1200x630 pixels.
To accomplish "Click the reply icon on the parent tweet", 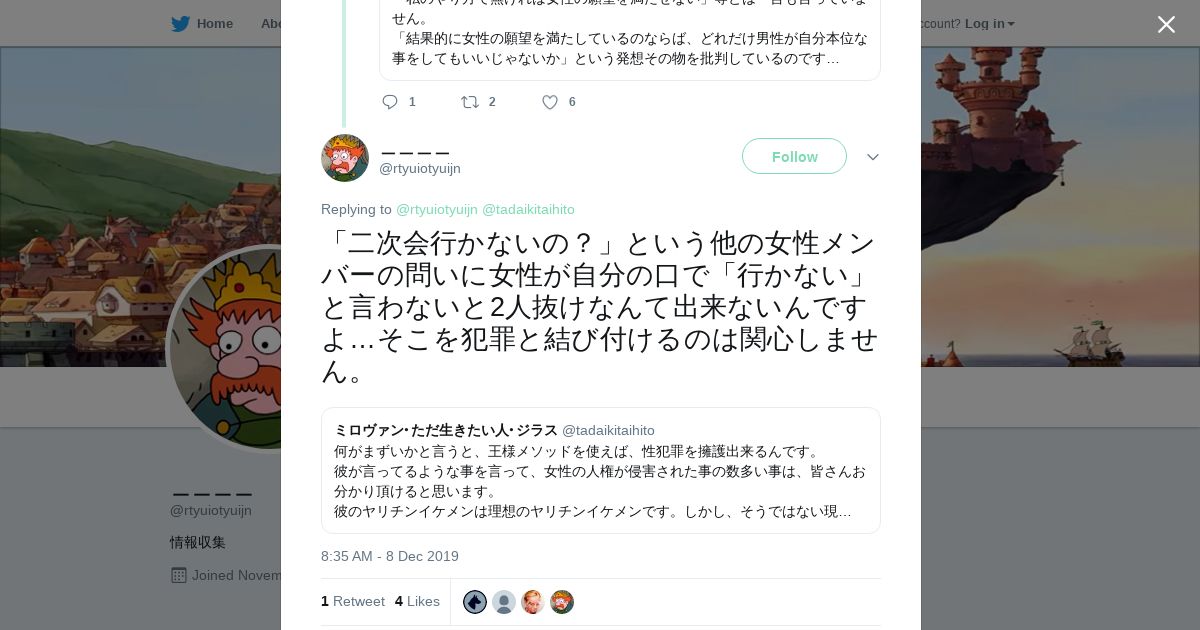I will pyautogui.click(x=390, y=102).
